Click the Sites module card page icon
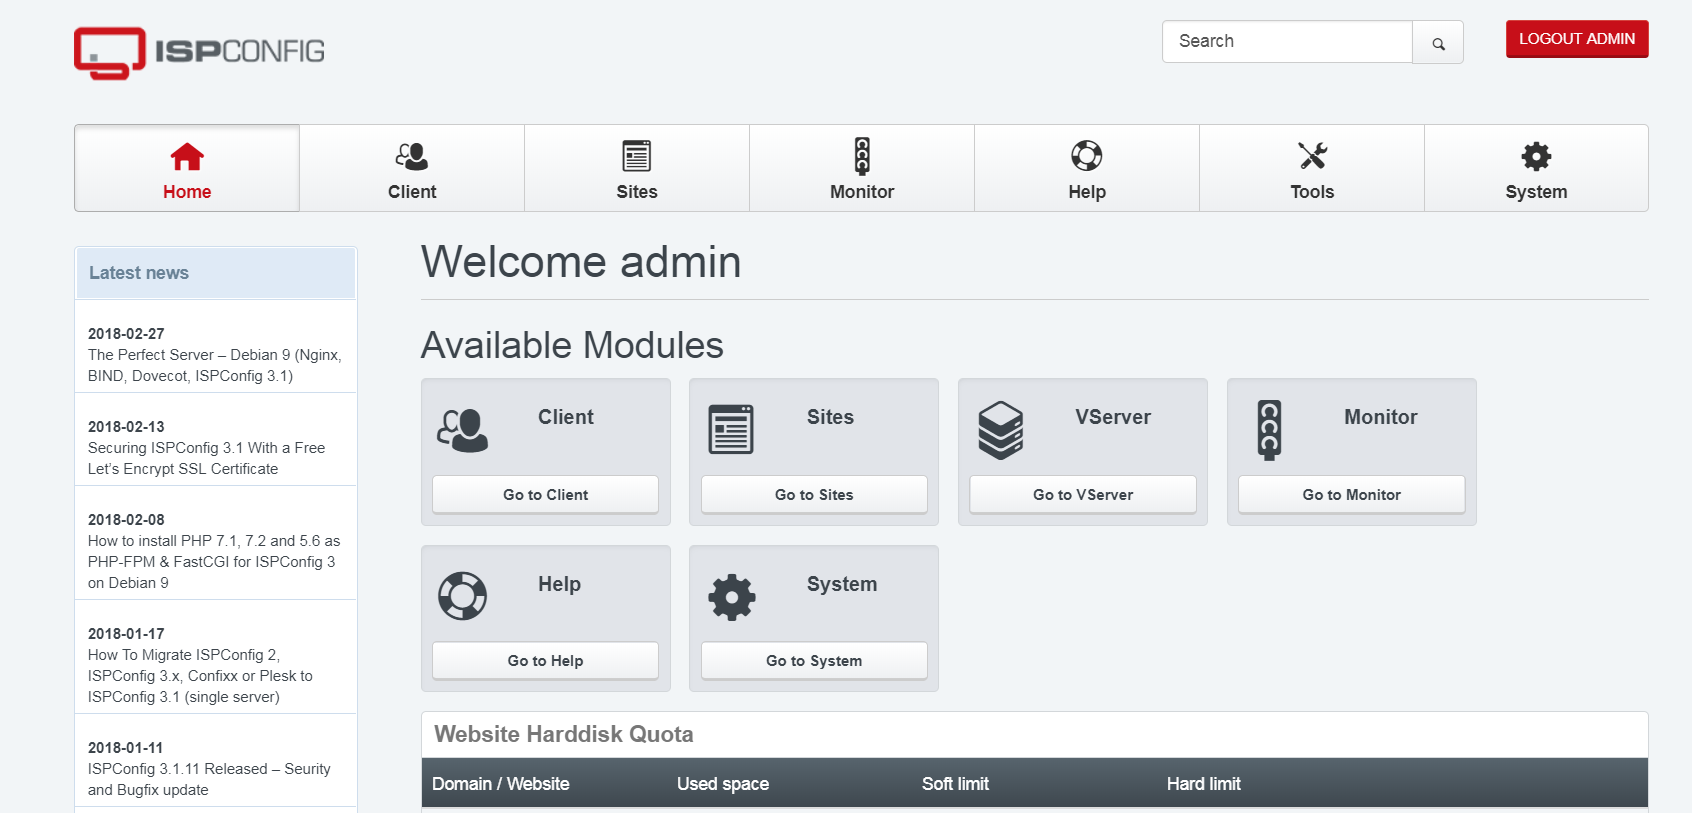Viewport: 1692px width, 813px height. pyautogui.click(x=731, y=429)
